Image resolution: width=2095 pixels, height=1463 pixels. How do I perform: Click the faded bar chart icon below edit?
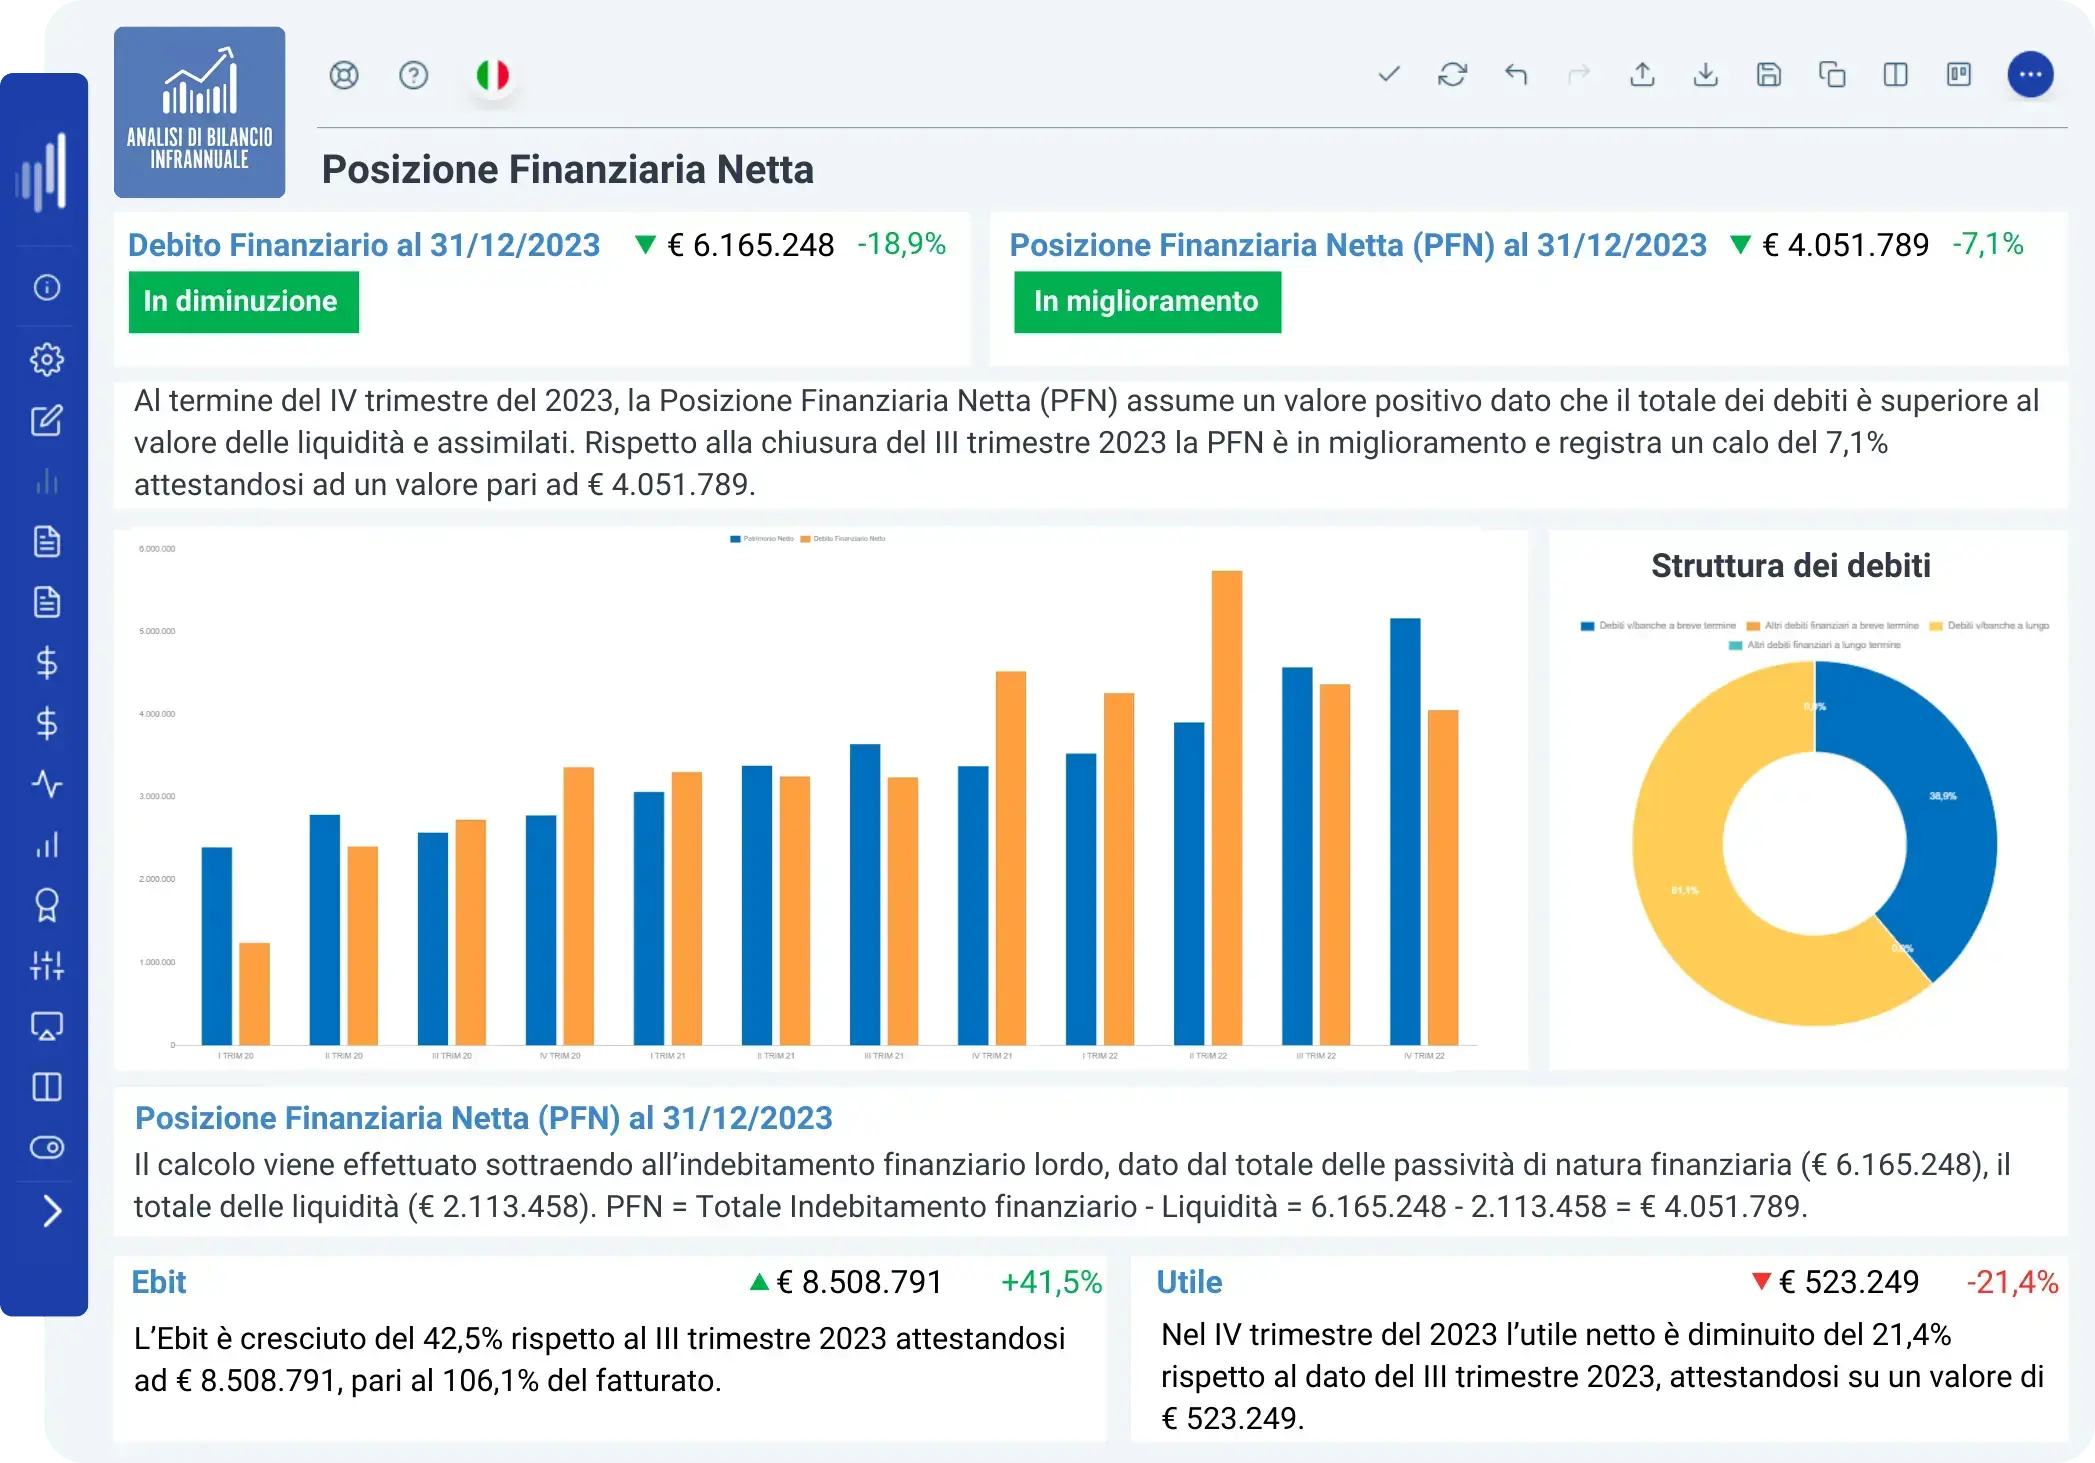pyautogui.click(x=47, y=481)
